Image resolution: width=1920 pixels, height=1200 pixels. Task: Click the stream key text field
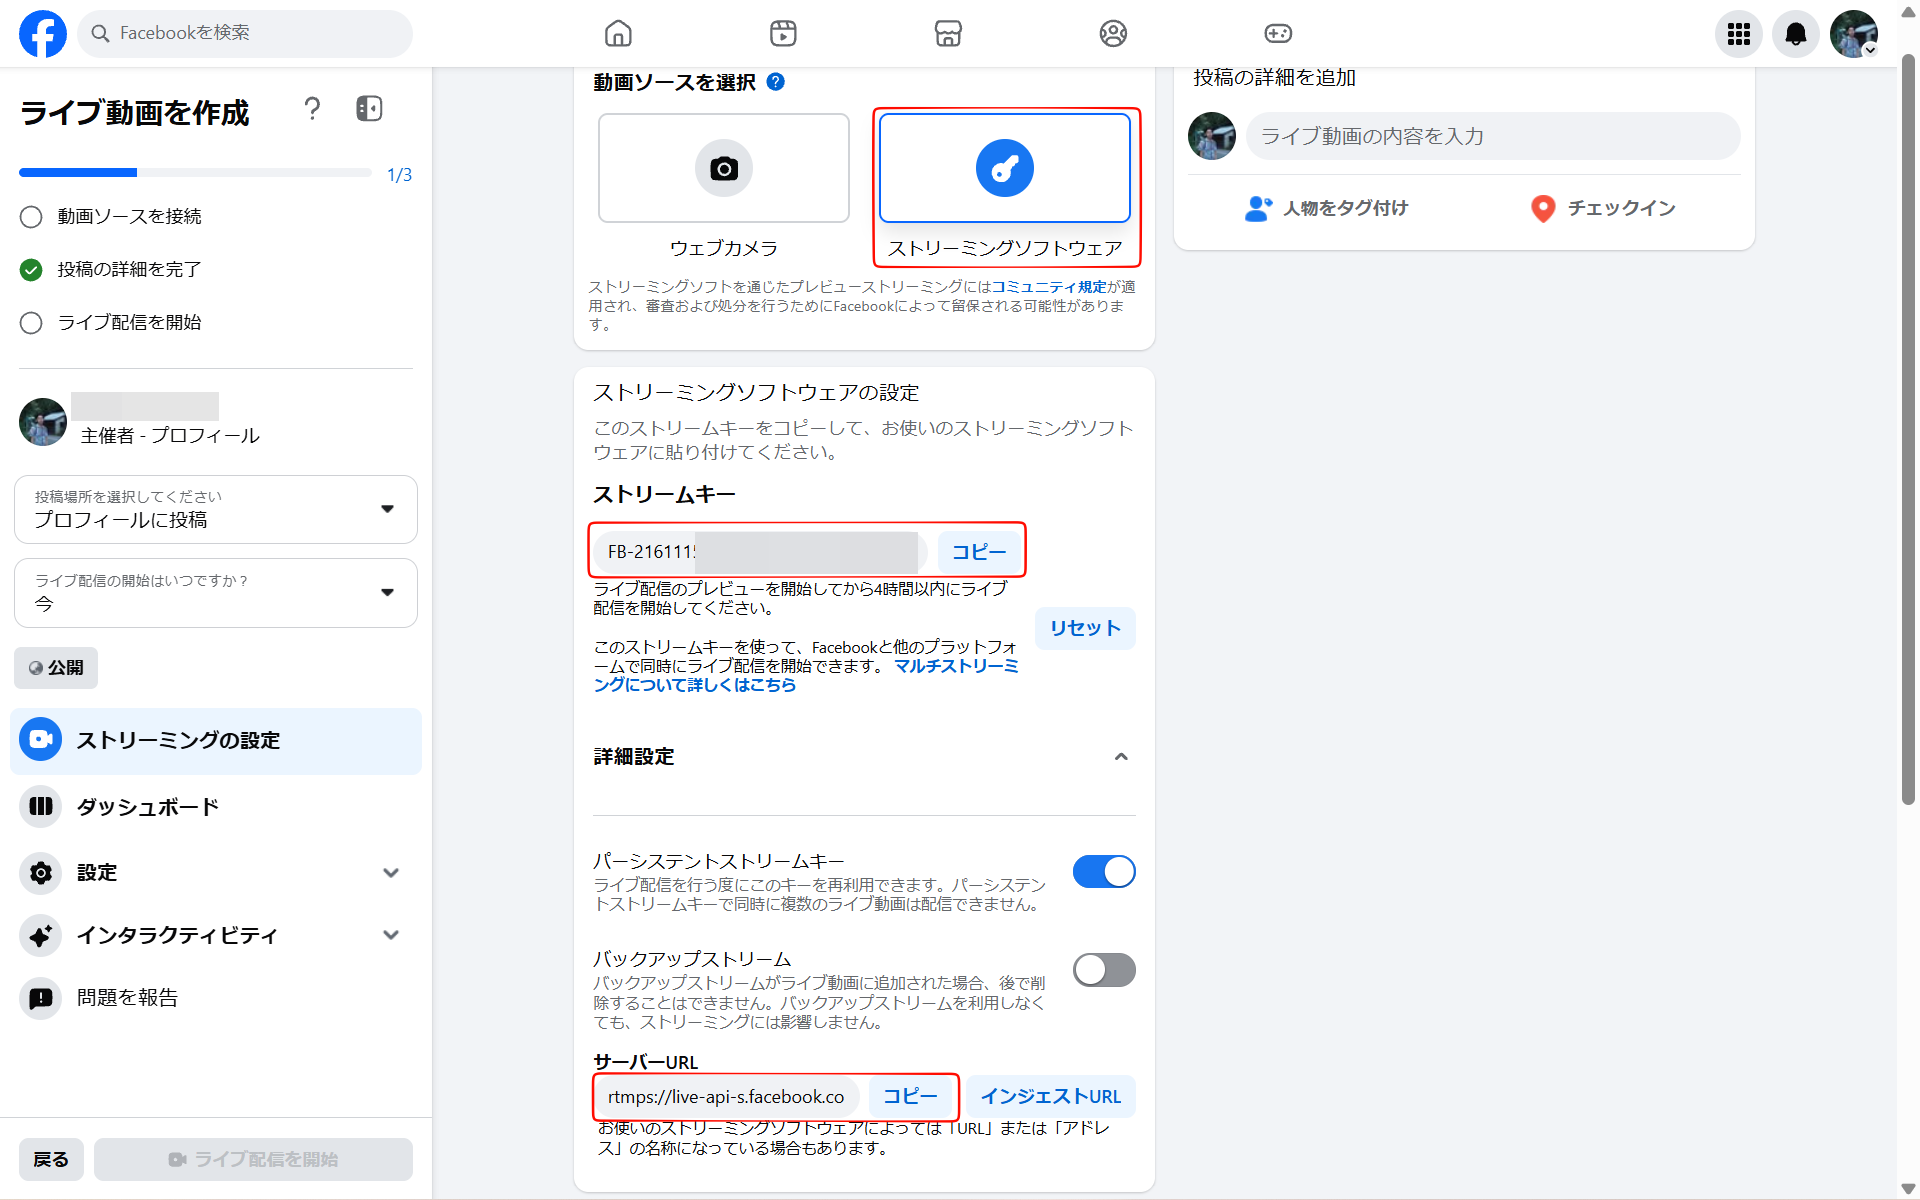[760, 552]
